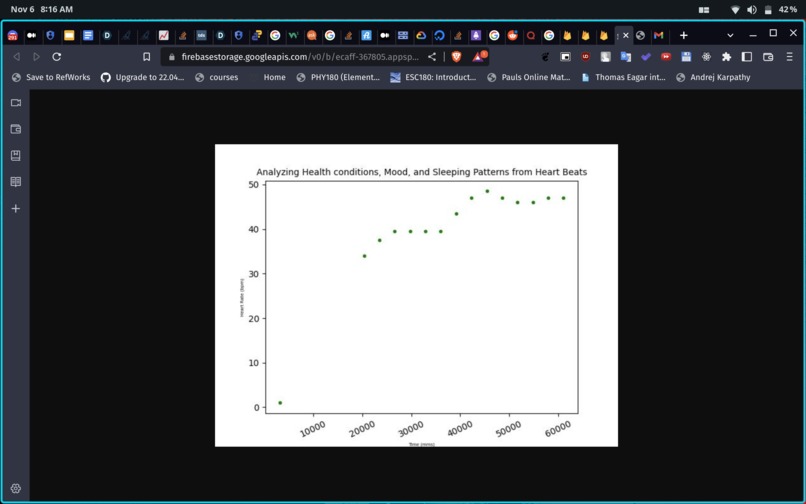Switch to the 'tds' tab
806x504 pixels.
pyautogui.click(x=202, y=35)
